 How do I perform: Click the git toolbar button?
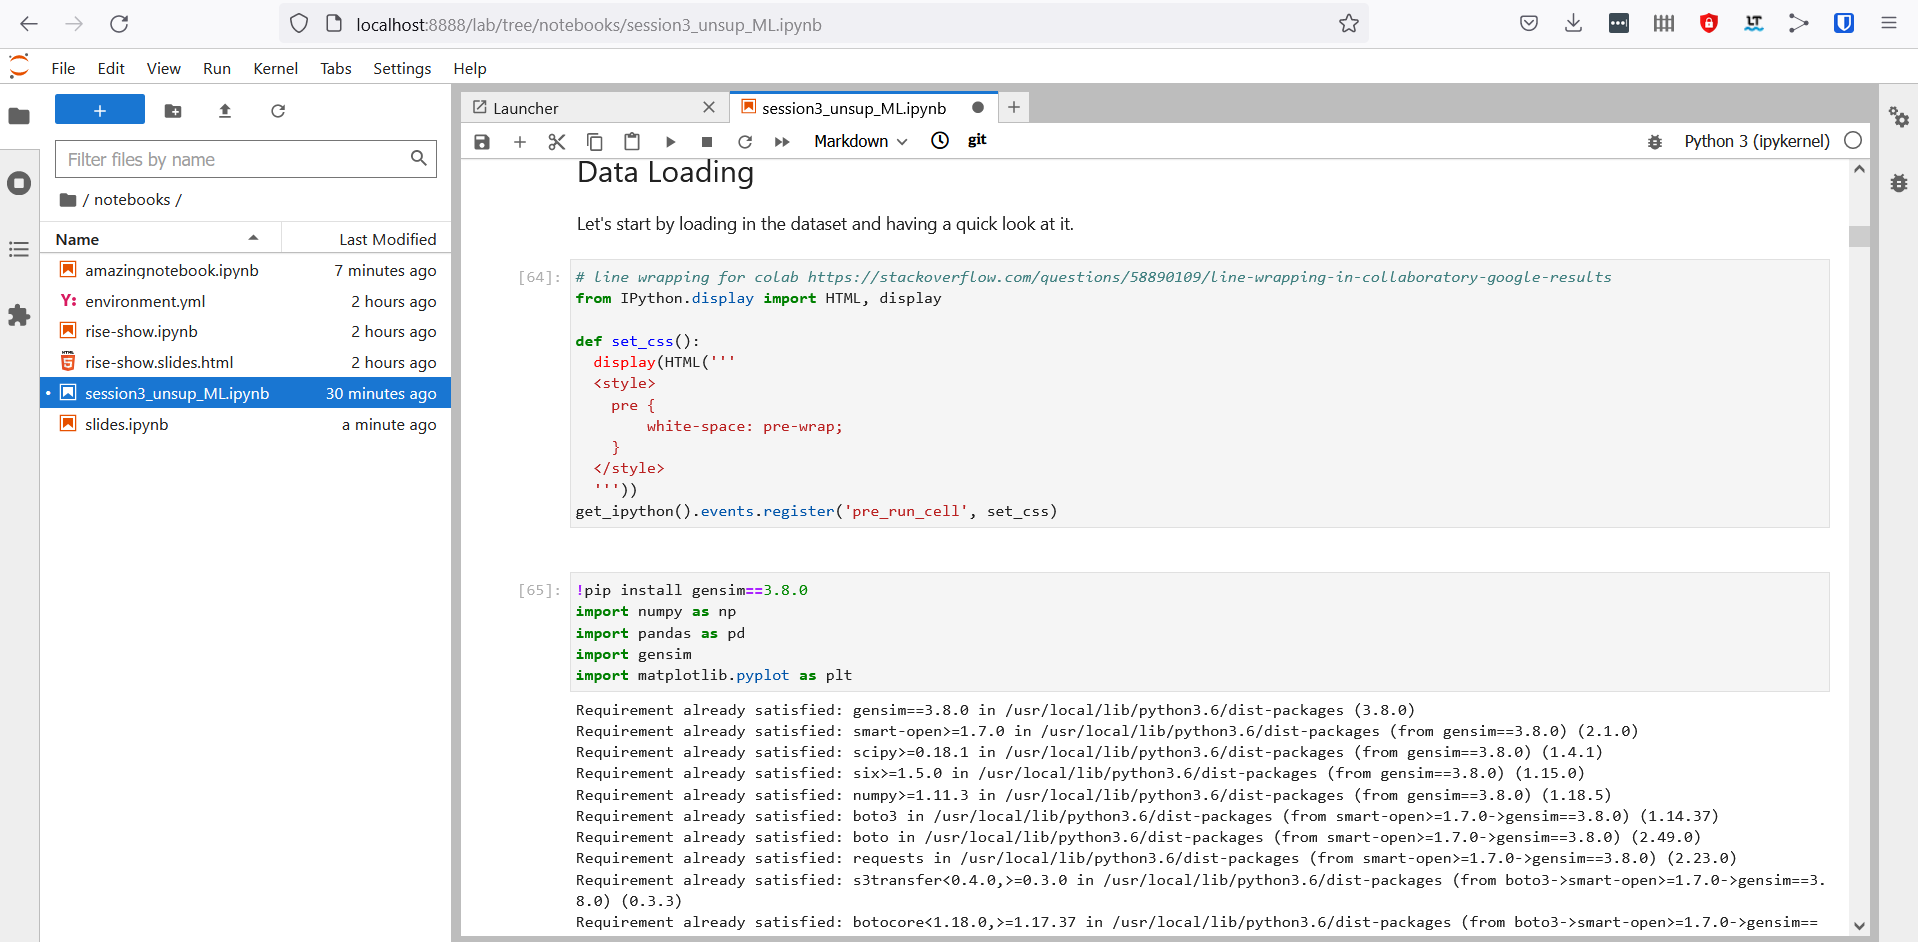tap(977, 140)
